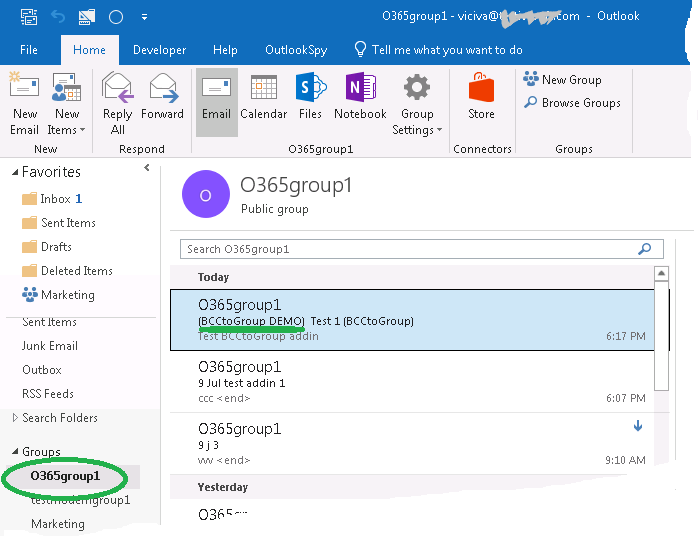Select the Email view of the group
The width and height of the screenshot is (698, 536).
coord(217,102)
